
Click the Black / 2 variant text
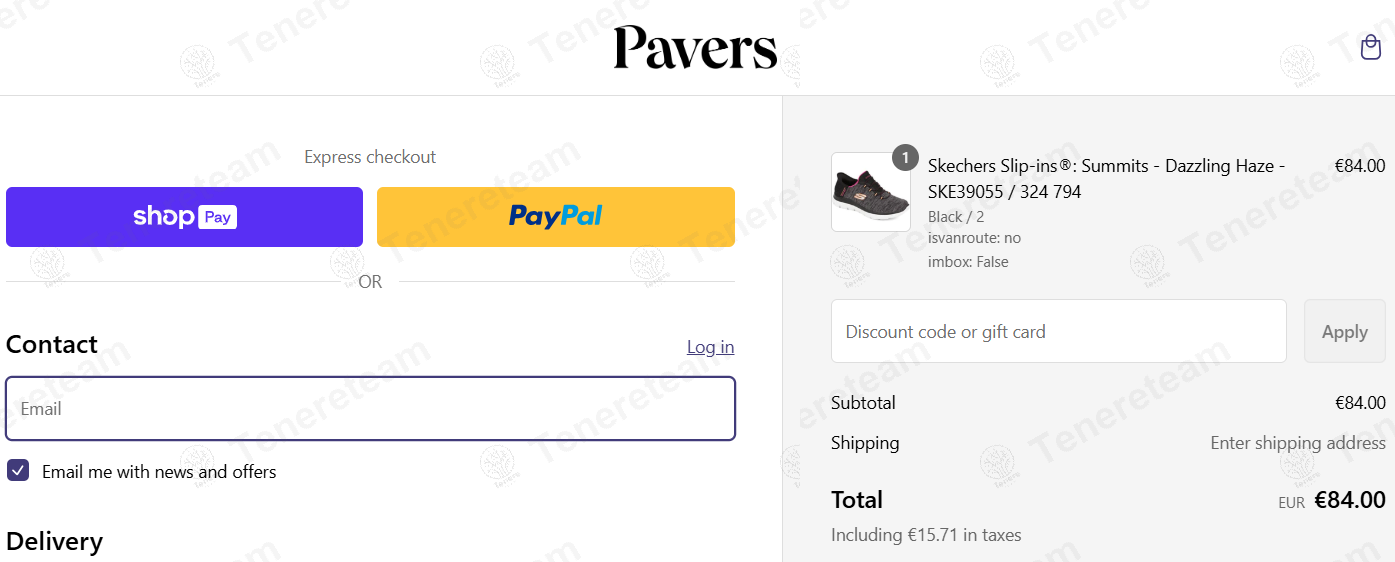pyautogui.click(x=956, y=217)
